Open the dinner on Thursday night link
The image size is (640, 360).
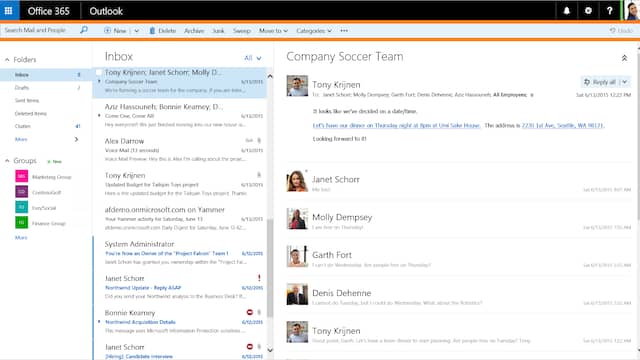pyautogui.click(x=396, y=125)
